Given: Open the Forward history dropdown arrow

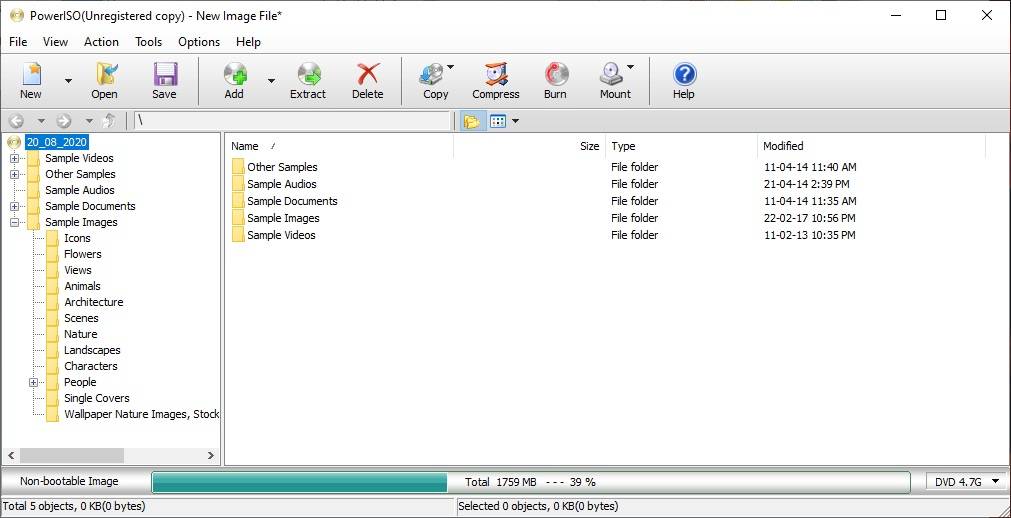Looking at the screenshot, I should click(x=89, y=121).
